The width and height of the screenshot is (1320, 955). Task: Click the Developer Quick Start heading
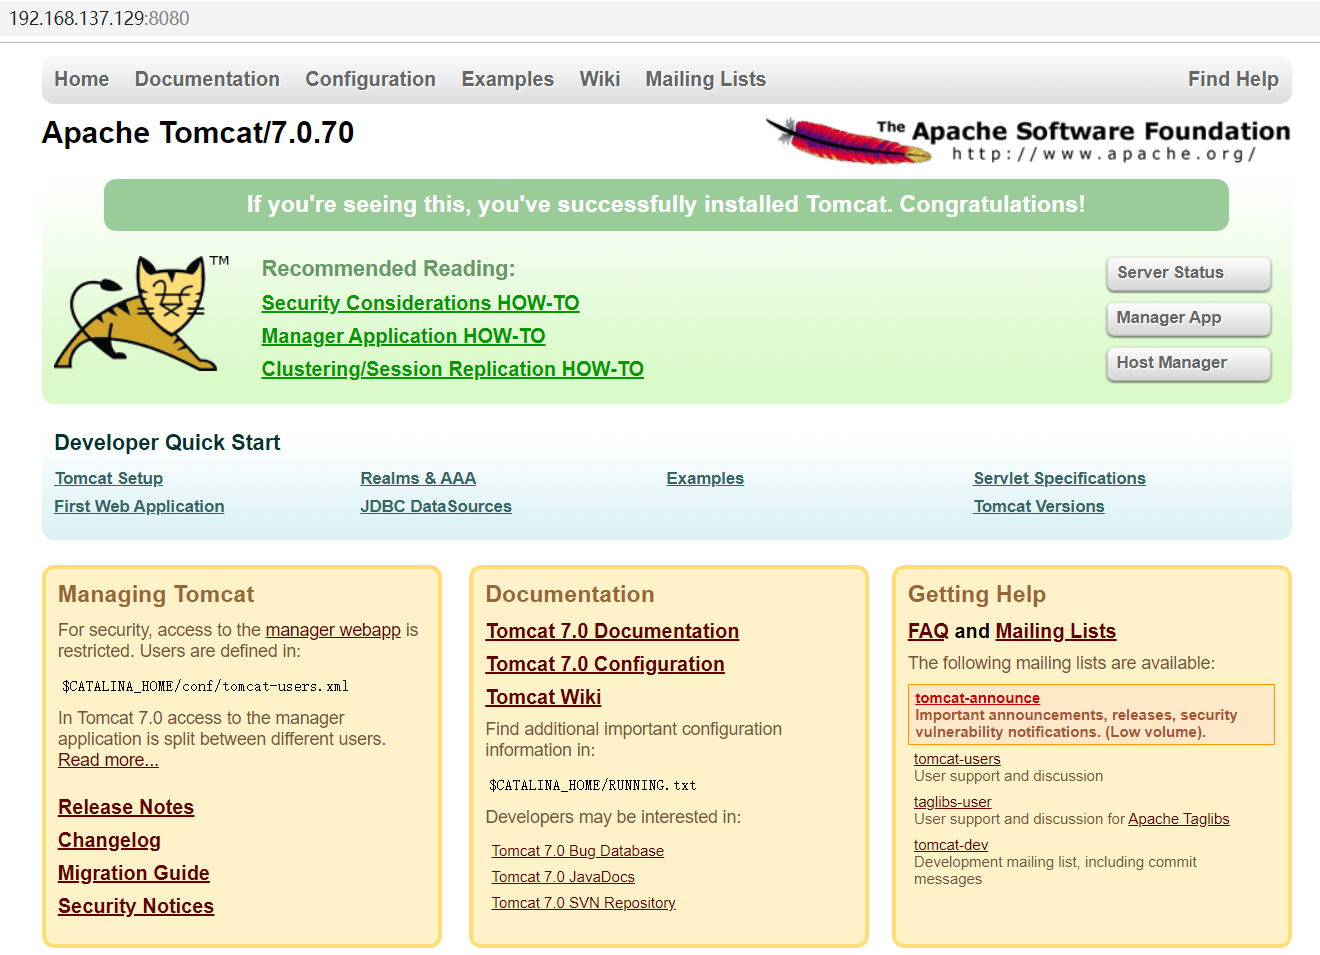pyautogui.click(x=167, y=442)
